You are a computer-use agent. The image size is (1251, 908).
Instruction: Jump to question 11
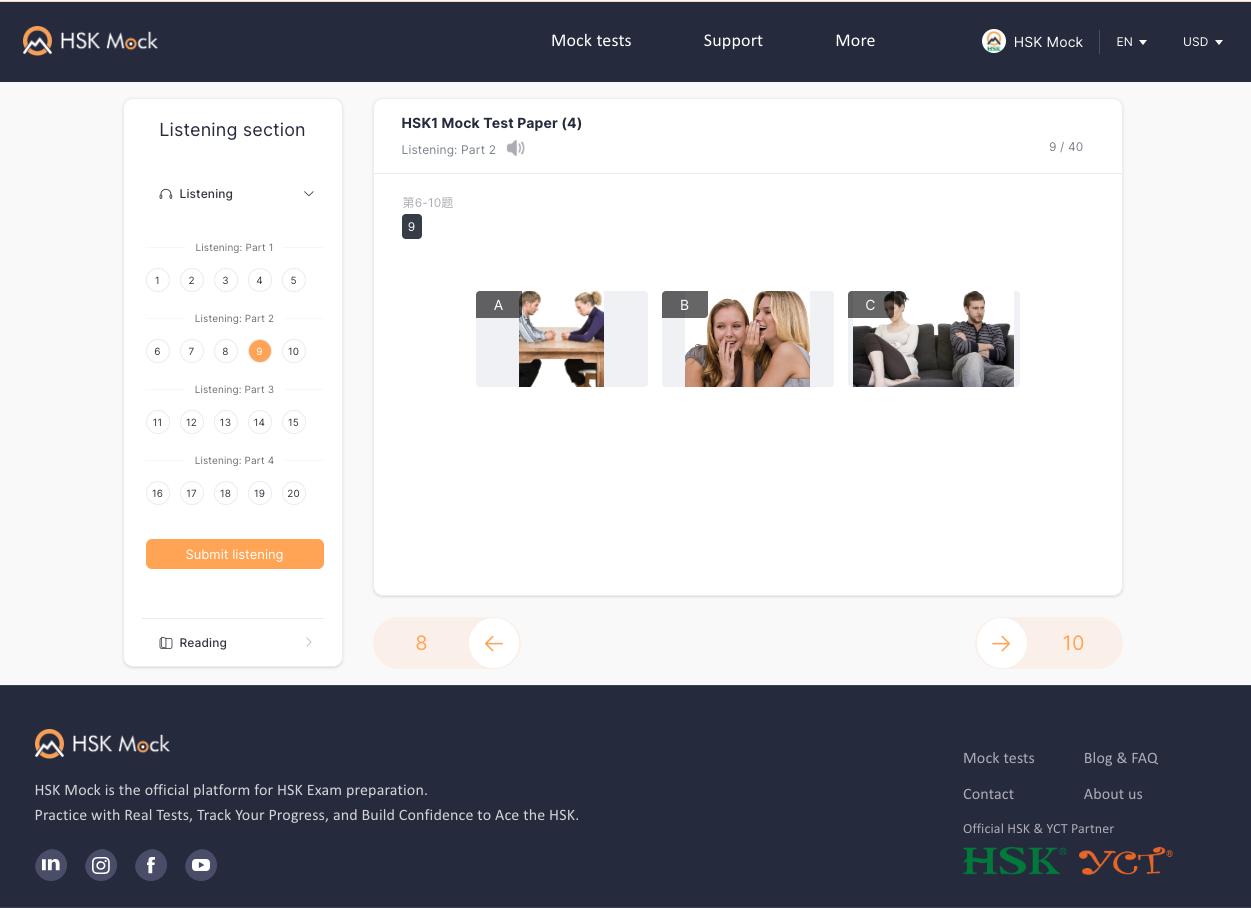tap(157, 422)
